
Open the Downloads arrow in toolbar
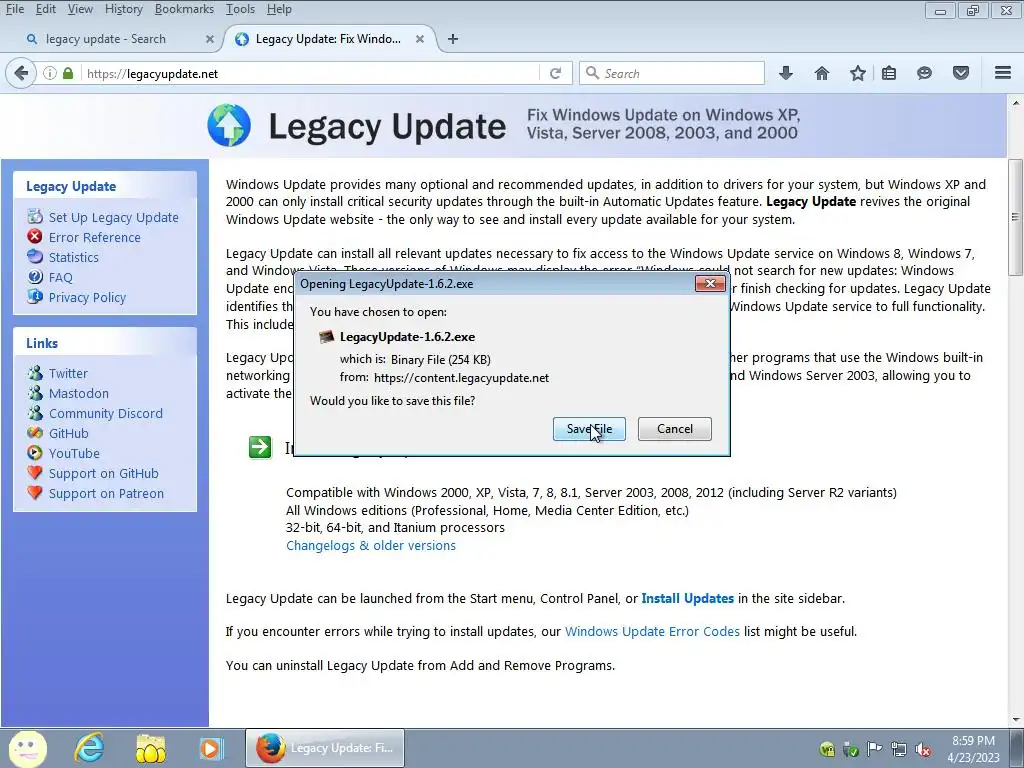click(x=786, y=73)
